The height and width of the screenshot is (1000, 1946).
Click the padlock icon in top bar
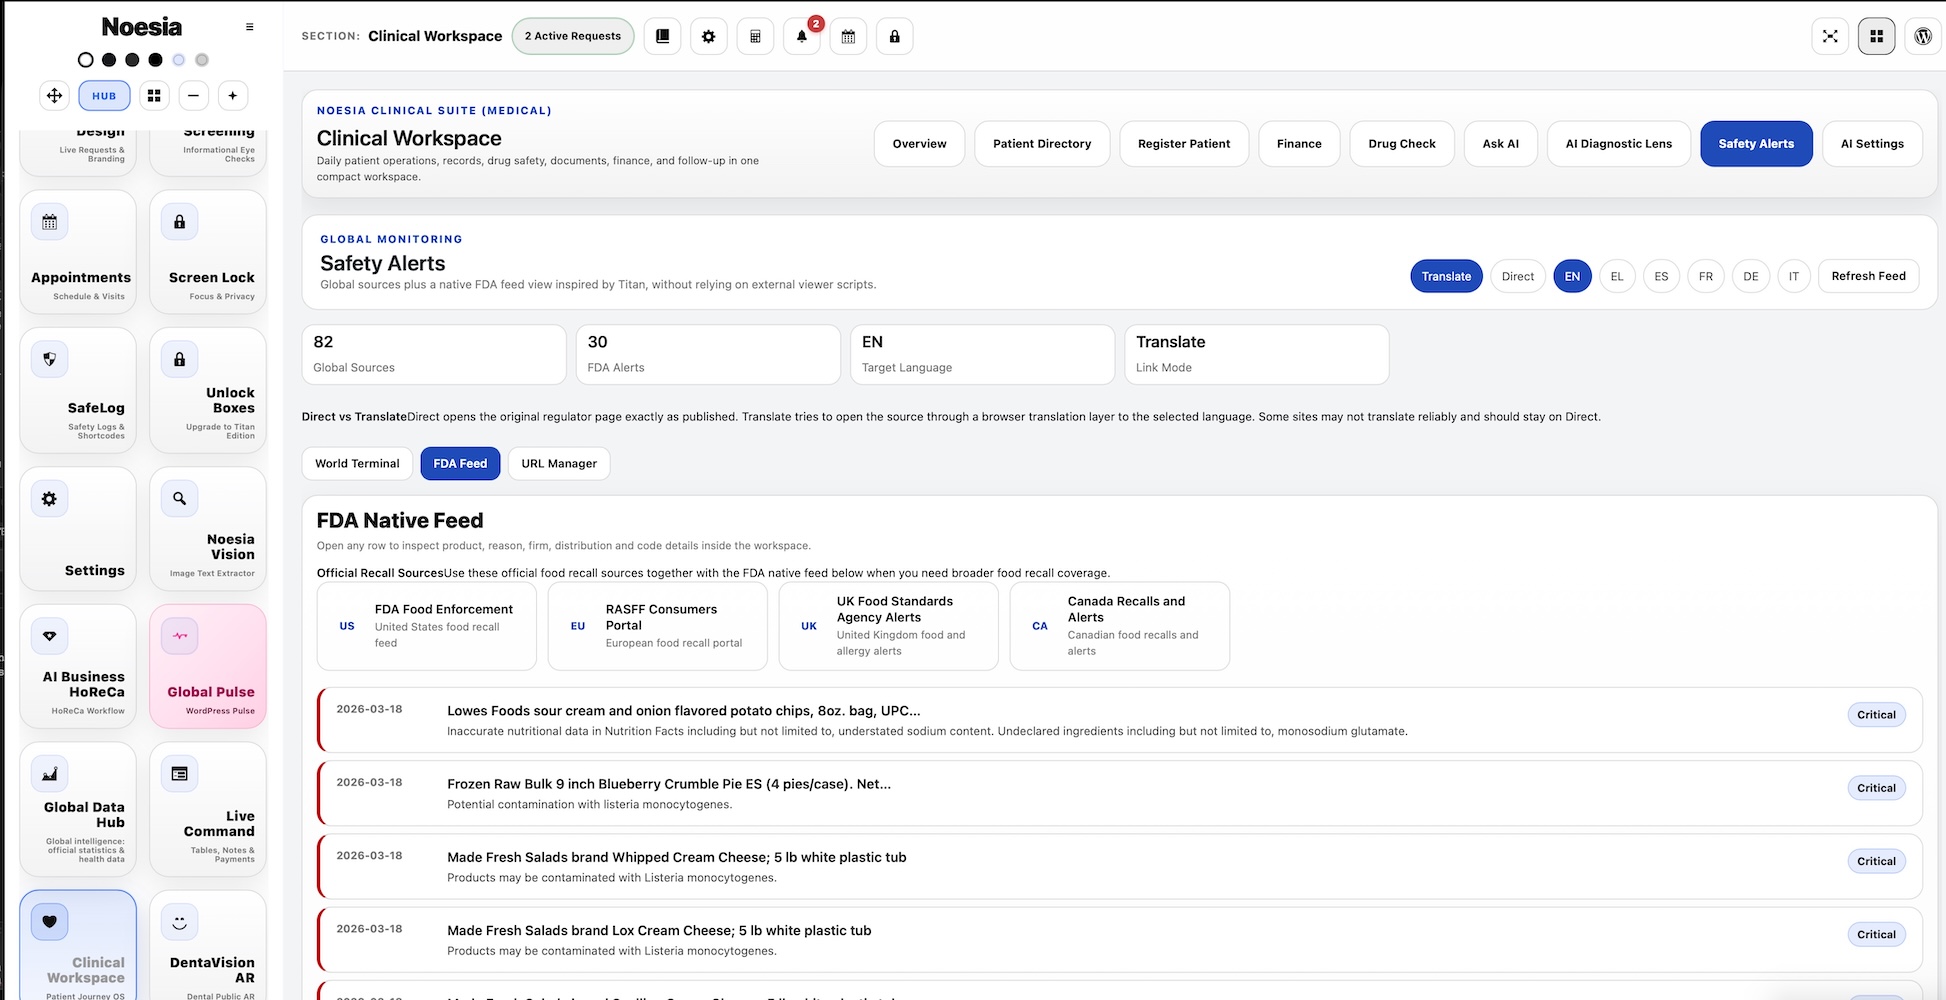(x=895, y=36)
